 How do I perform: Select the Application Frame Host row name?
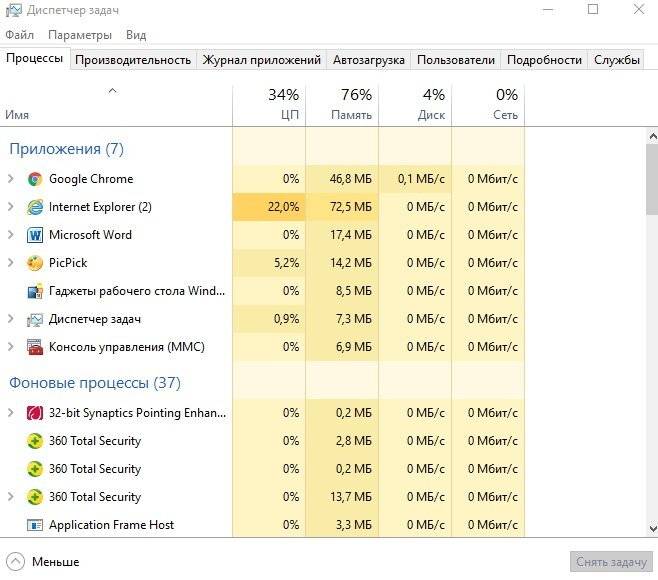111,525
